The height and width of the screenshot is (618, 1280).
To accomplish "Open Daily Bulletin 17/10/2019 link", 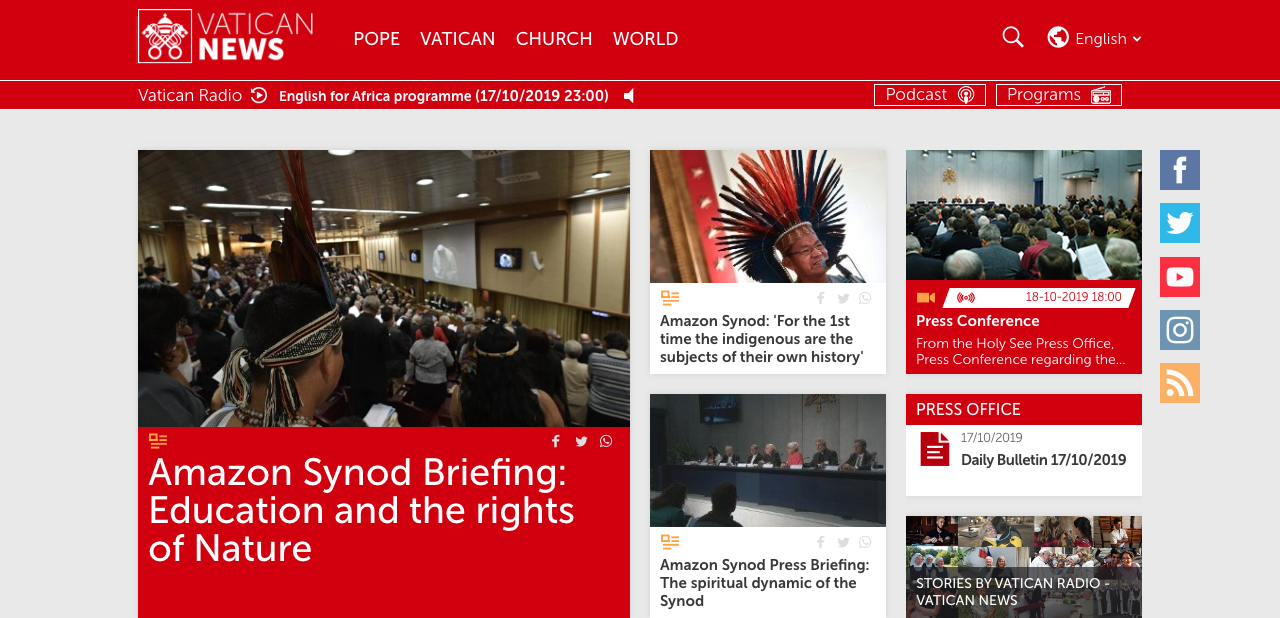I will (x=1043, y=460).
